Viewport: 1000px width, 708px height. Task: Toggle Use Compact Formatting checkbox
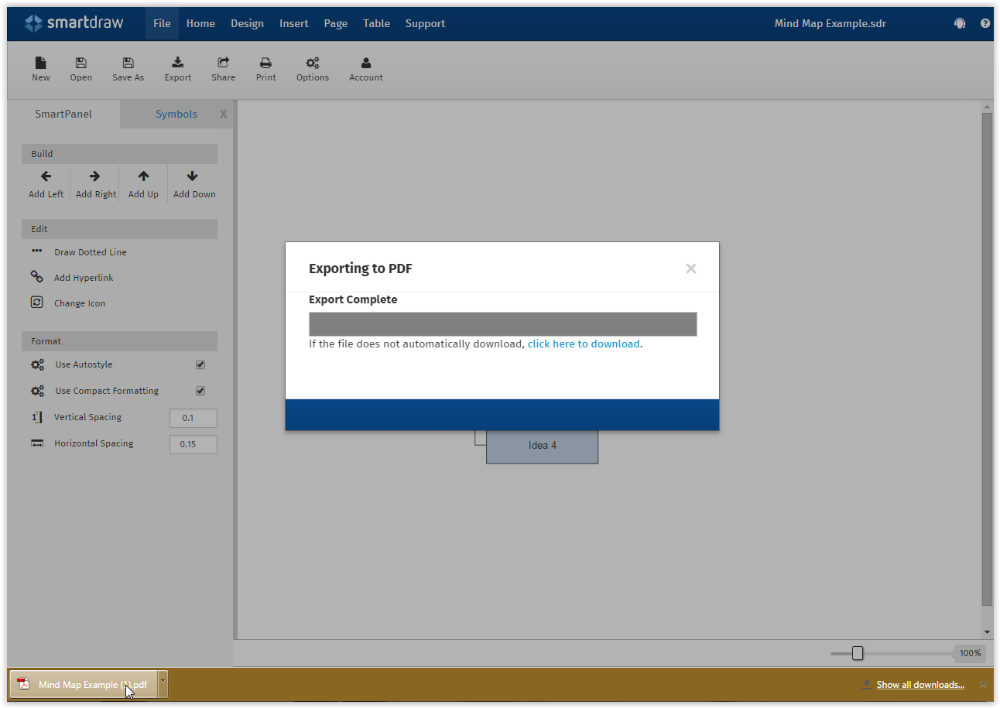coord(200,391)
